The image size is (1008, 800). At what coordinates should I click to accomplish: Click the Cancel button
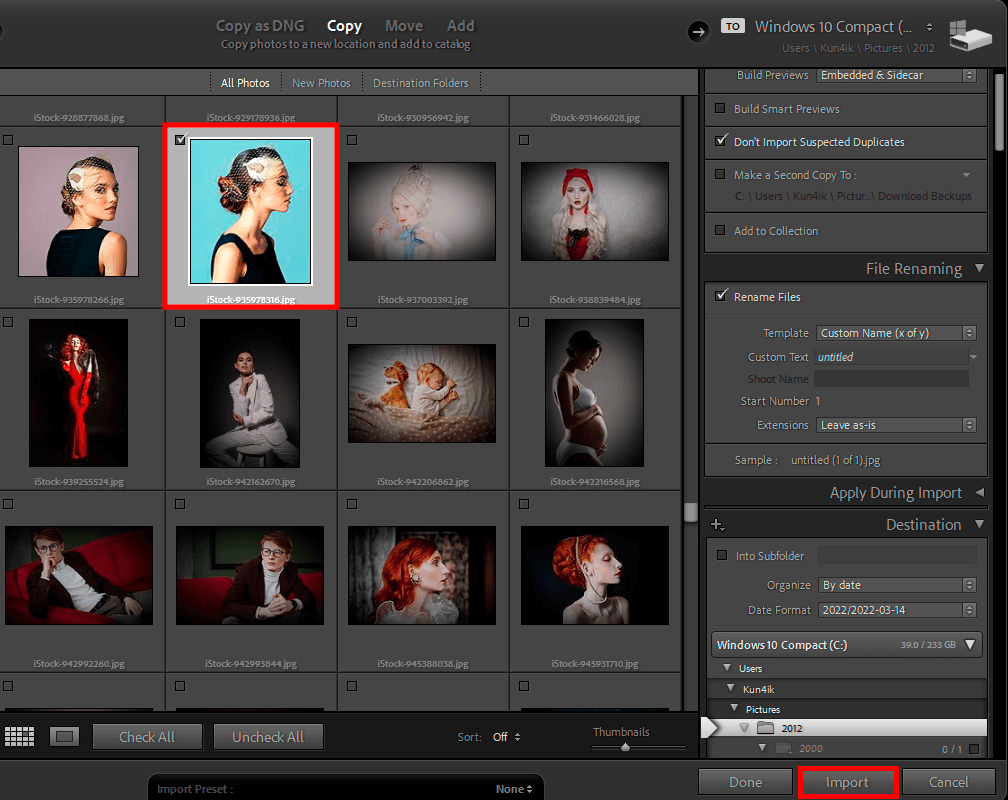(949, 782)
